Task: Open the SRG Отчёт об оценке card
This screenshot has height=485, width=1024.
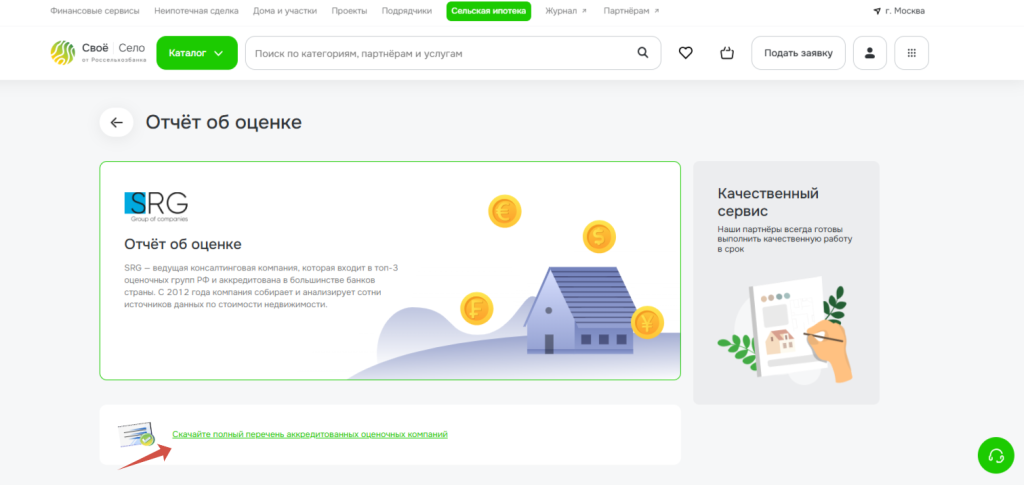Action: pyautogui.click(x=389, y=270)
